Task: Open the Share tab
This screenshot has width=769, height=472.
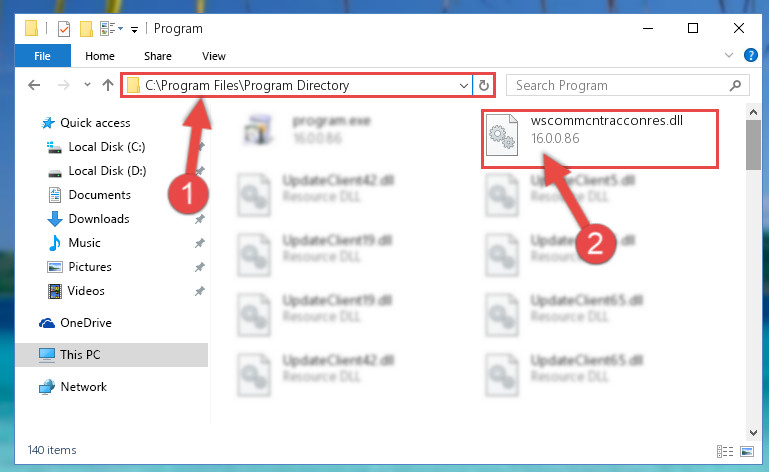Action: click(x=158, y=56)
